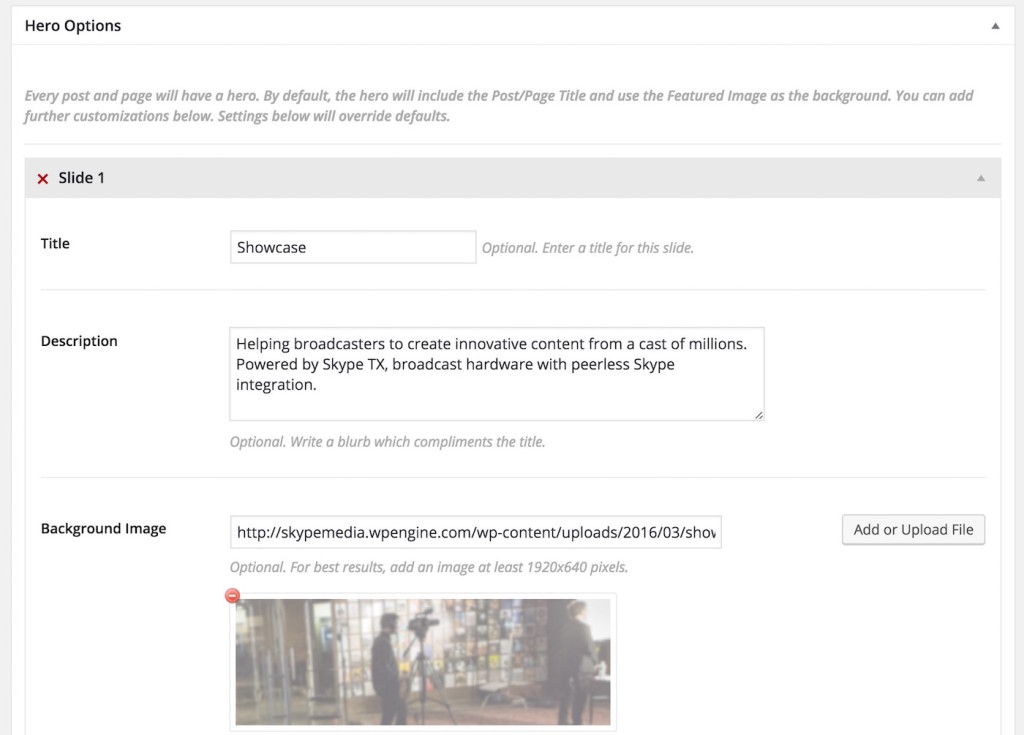Viewport: 1024px width, 735px height.
Task: Collapse the Hero Options panel
Action: tap(995, 26)
